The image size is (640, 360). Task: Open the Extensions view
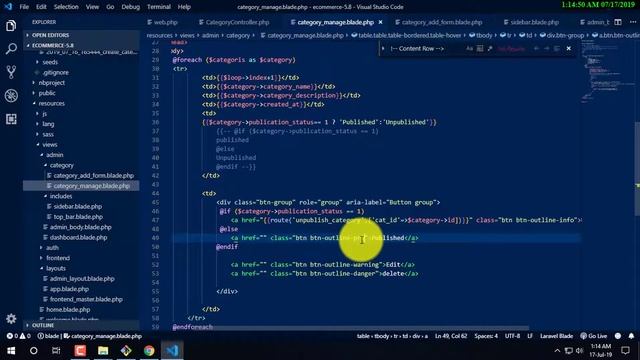point(11,119)
